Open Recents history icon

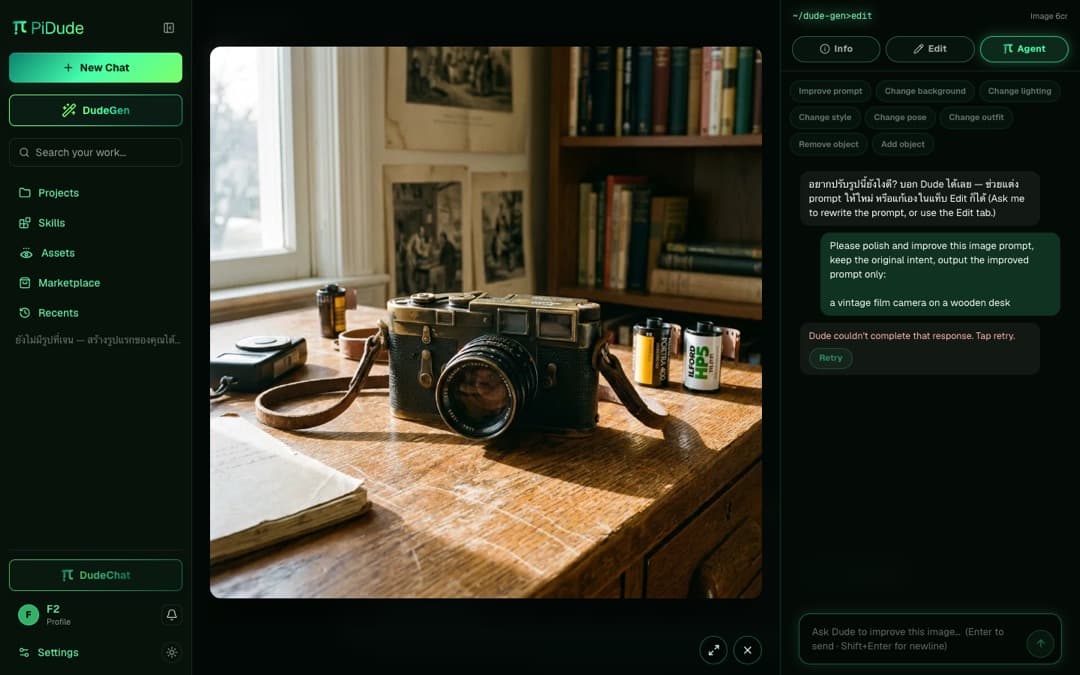point(25,313)
